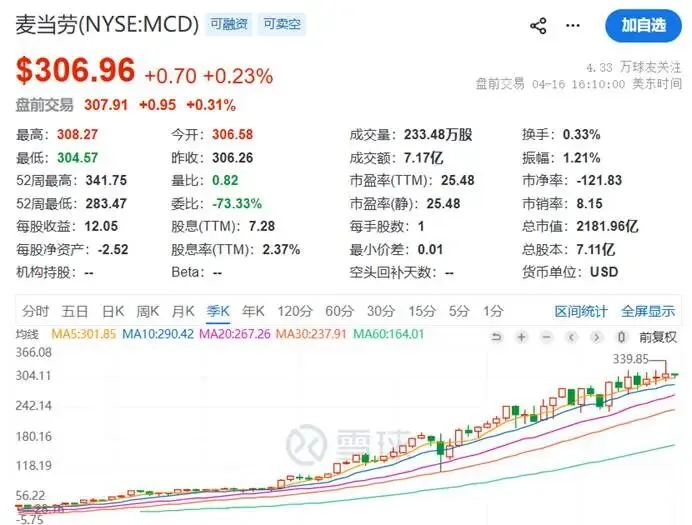The image size is (692, 525).
Task: Click the MA5:301.85 moving average label
Action: coord(83,334)
